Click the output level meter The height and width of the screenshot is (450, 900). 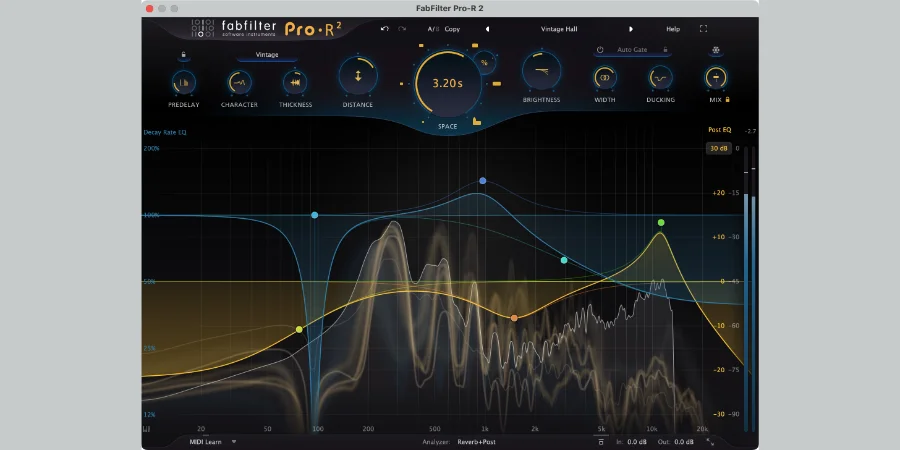[750, 288]
